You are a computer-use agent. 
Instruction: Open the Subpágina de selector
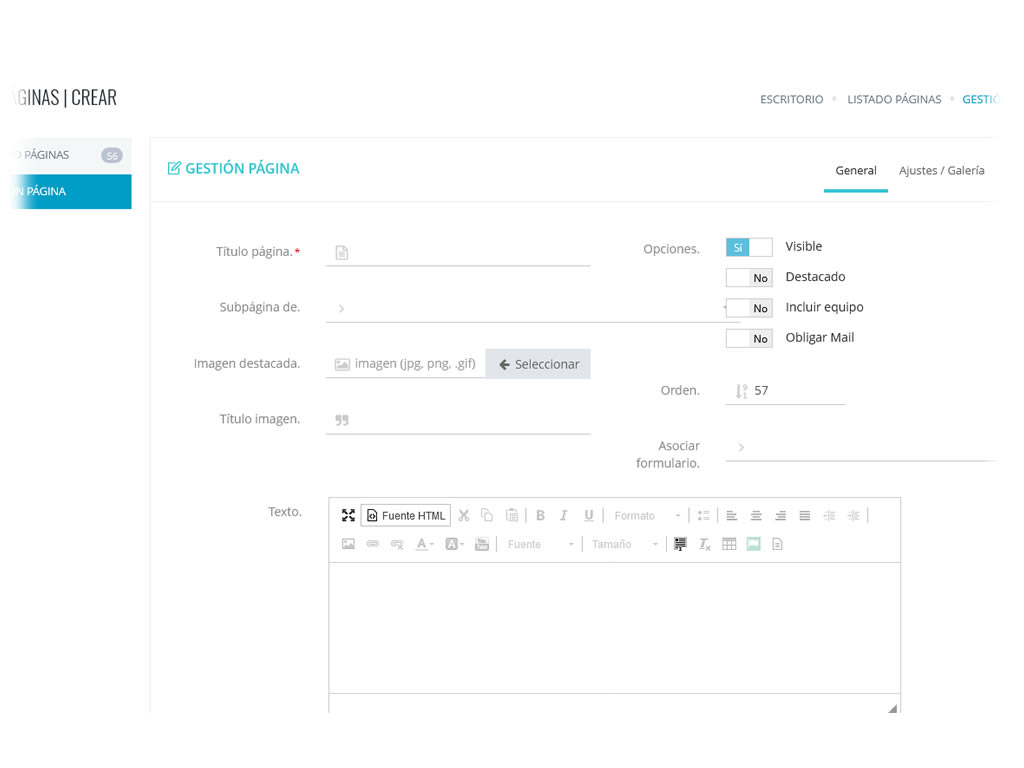coord(525,308)
